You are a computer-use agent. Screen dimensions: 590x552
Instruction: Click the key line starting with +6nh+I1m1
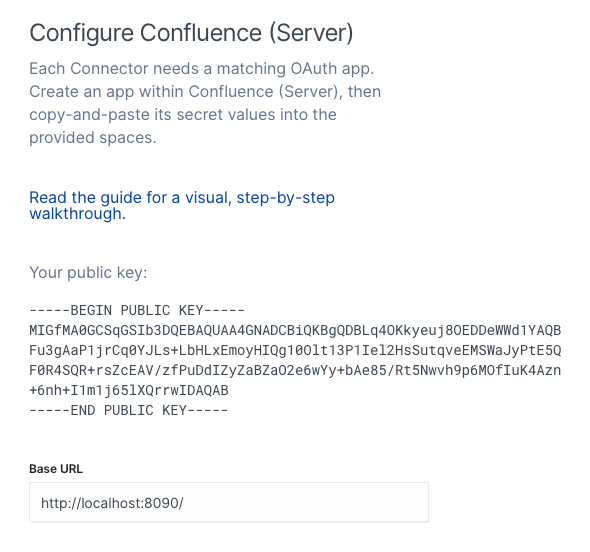[x=129, y=390]
